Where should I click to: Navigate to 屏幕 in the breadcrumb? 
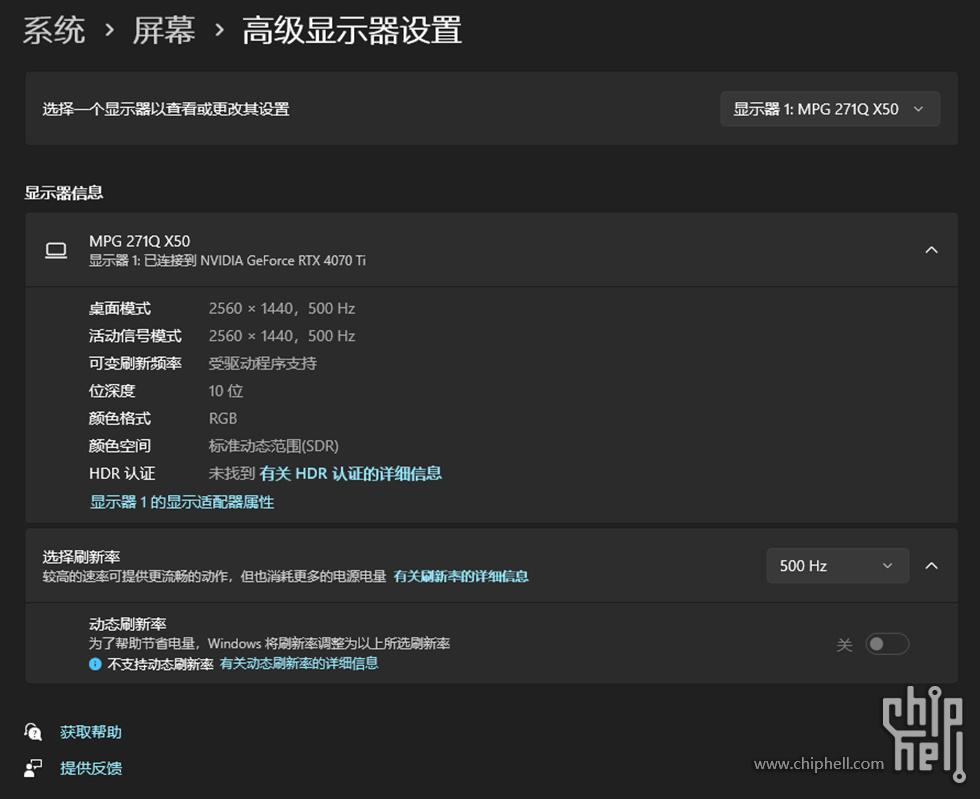coord(164,31)
